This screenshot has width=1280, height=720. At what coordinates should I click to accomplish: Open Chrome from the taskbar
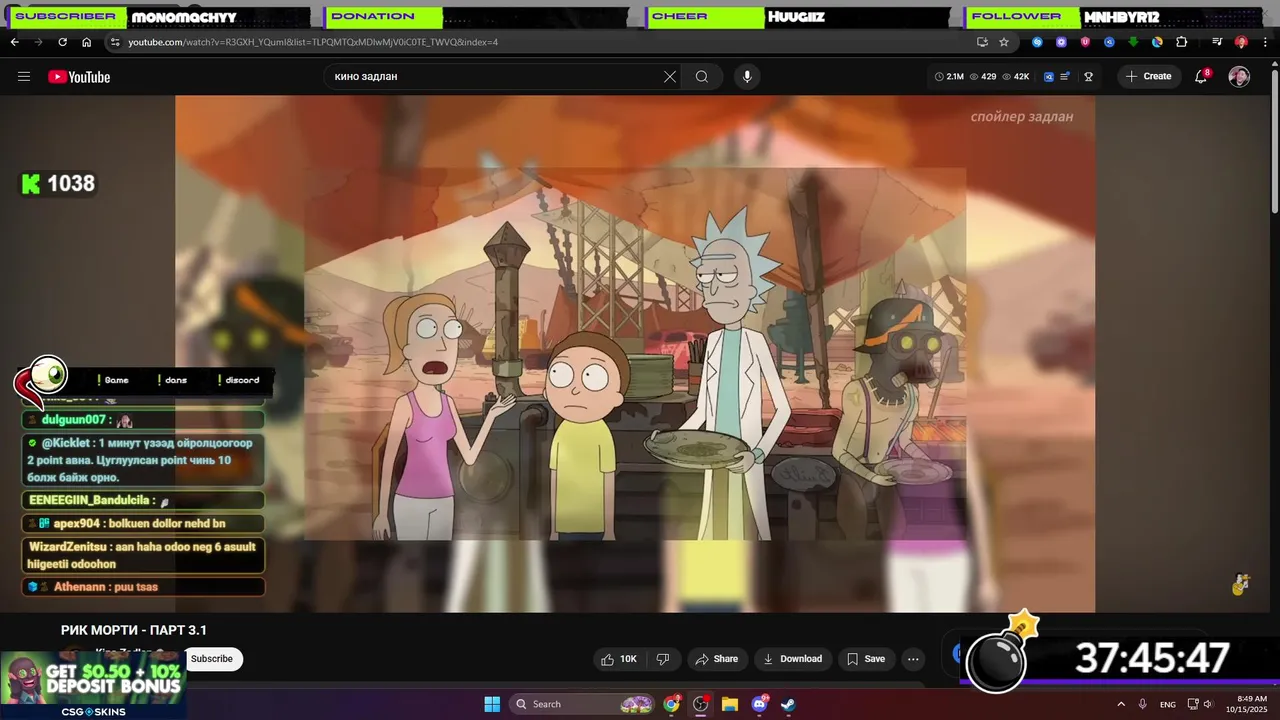(672, 704)
